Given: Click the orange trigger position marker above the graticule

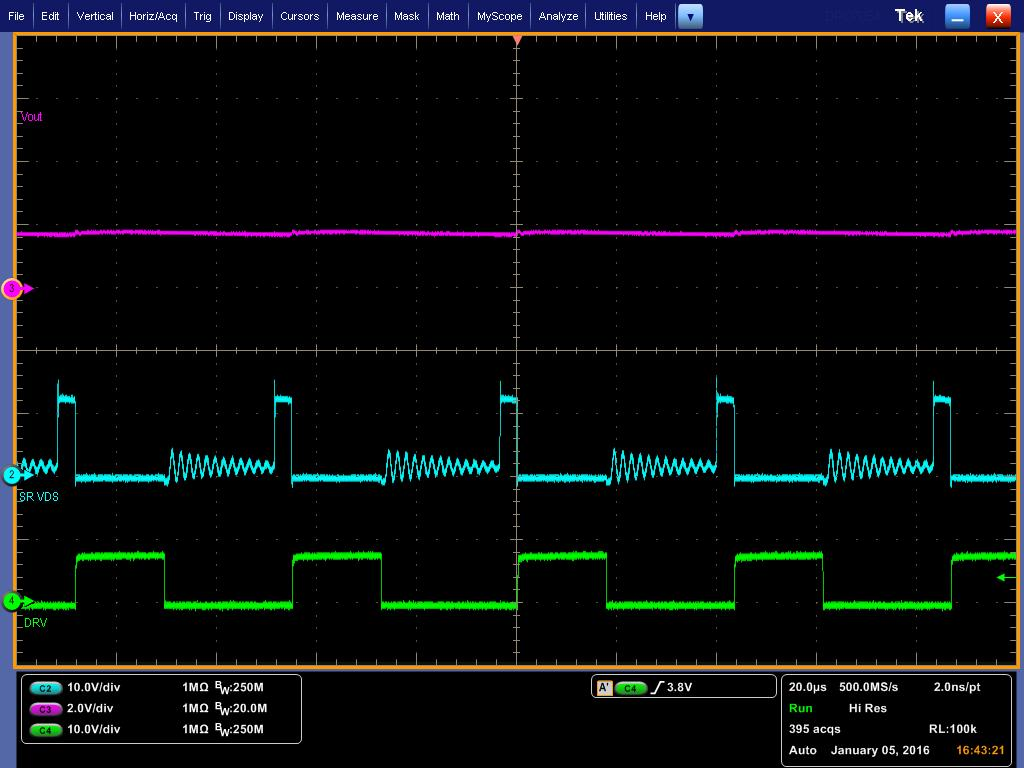Looking at the screenshot, I should coord(516,40).
